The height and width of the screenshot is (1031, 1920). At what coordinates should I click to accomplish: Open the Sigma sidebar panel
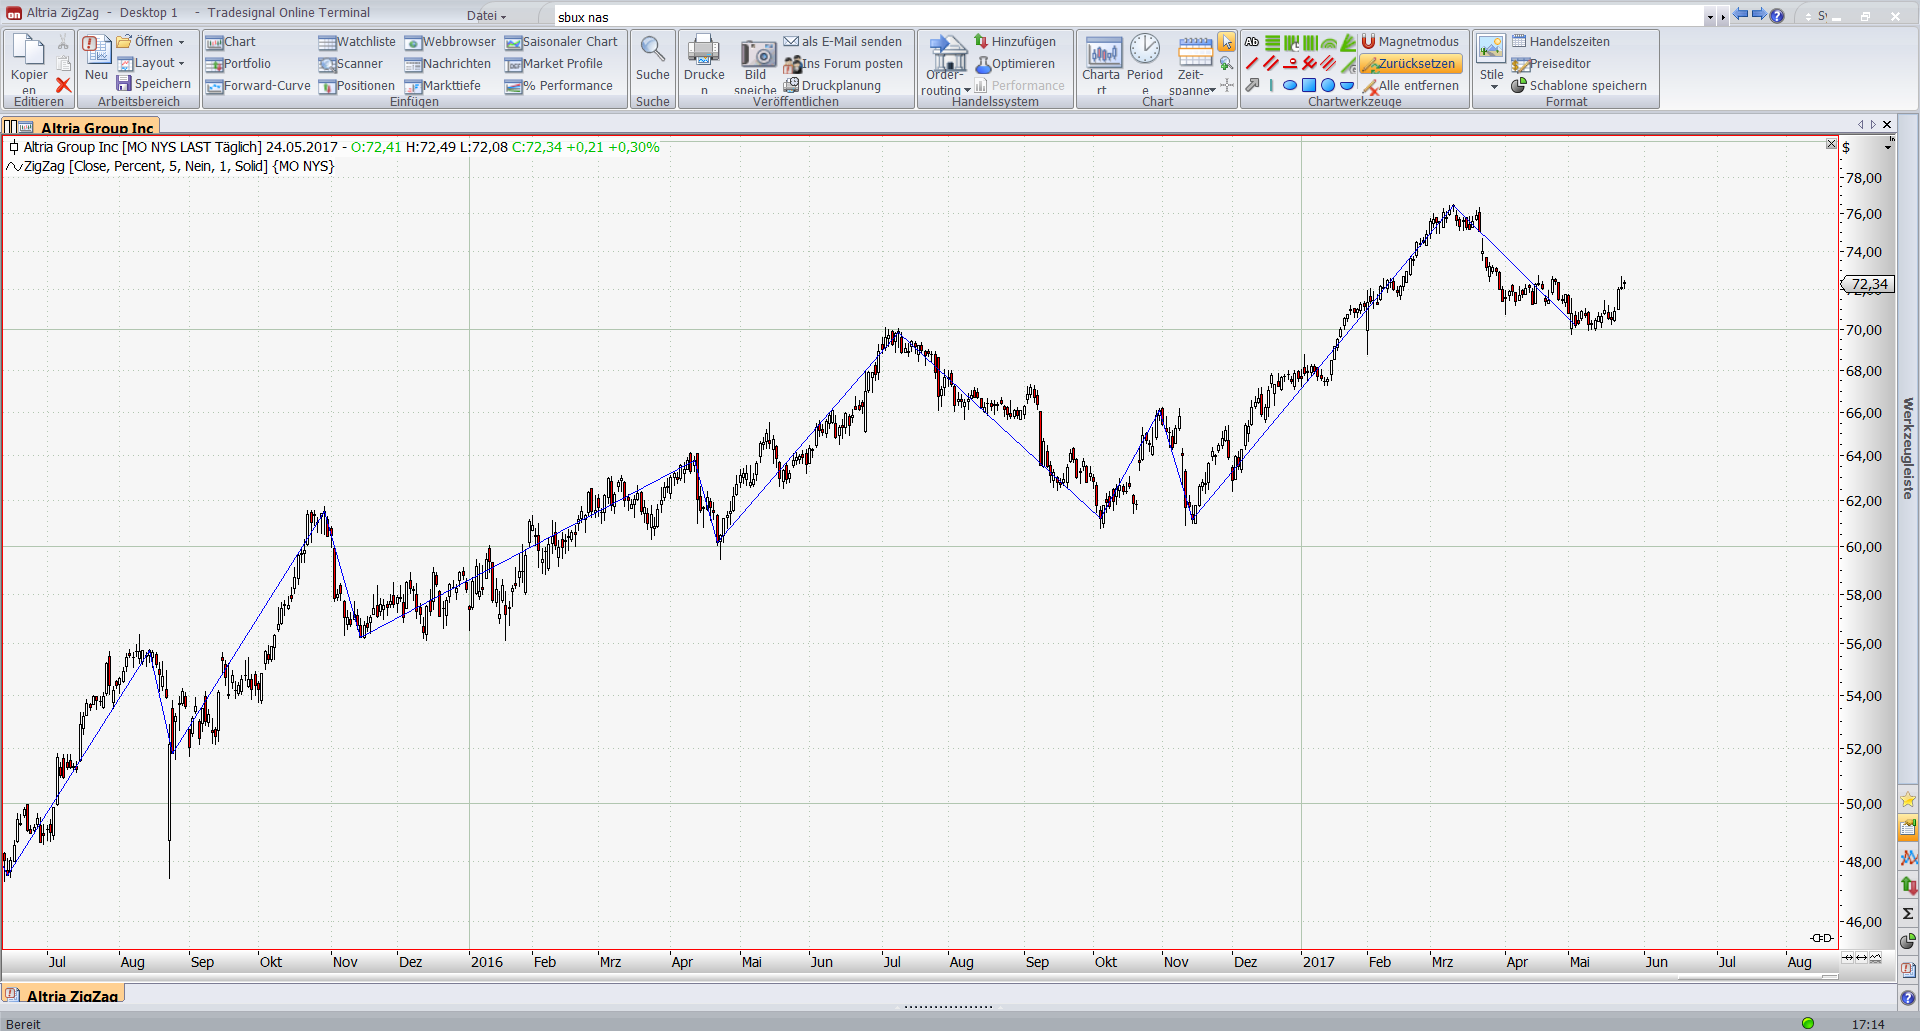(1908, 913)
